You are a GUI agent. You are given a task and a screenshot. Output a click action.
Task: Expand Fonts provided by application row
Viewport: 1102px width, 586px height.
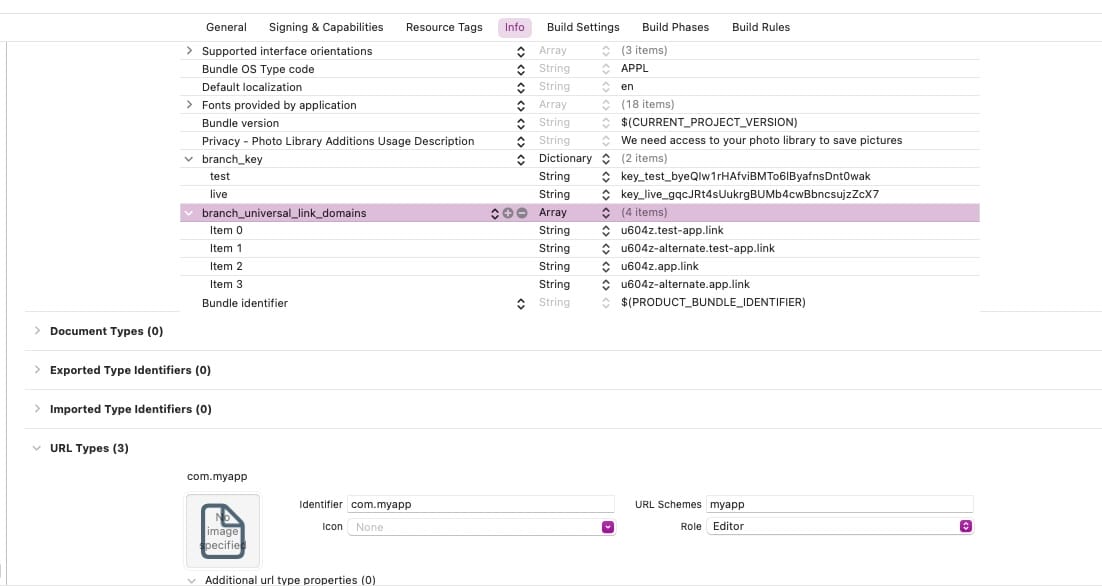(x=189, y=105)
